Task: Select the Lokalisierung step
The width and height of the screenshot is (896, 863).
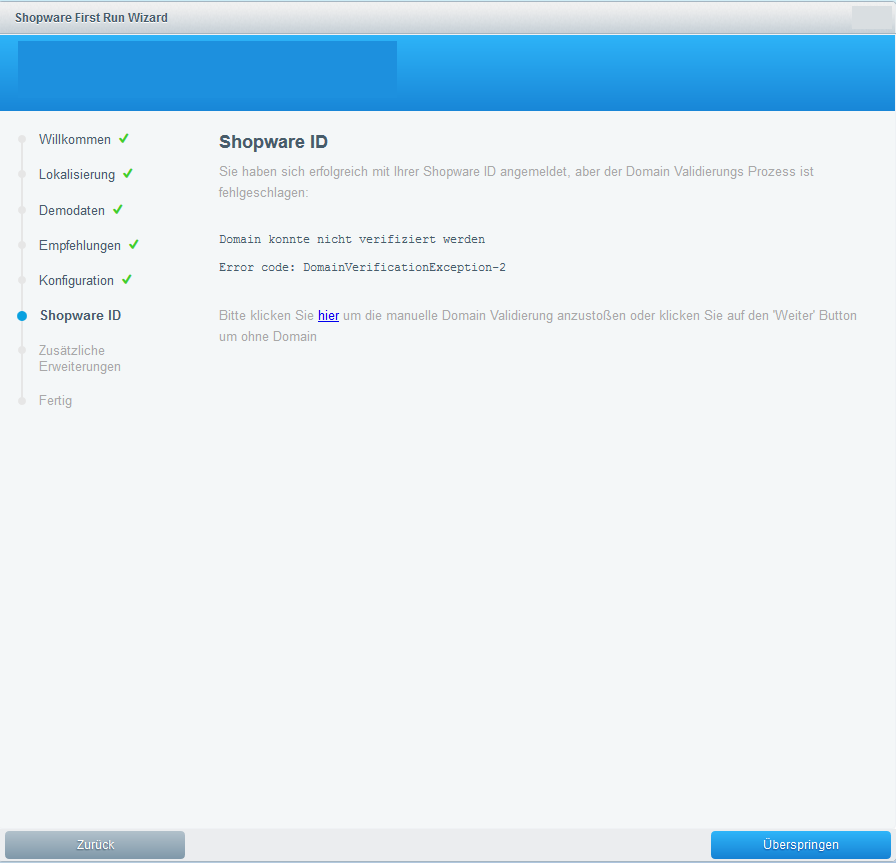Action: [77, 174]
